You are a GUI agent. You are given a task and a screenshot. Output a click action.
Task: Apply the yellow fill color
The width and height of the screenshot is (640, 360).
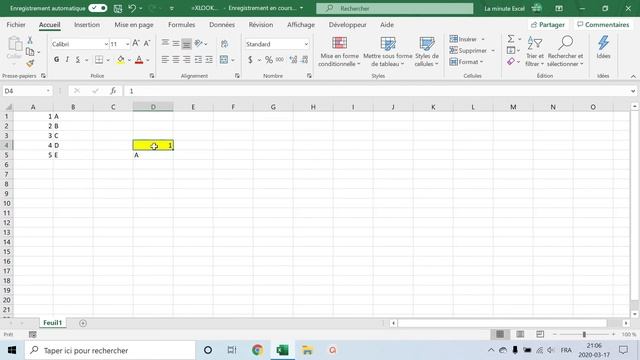pos(121,60)
